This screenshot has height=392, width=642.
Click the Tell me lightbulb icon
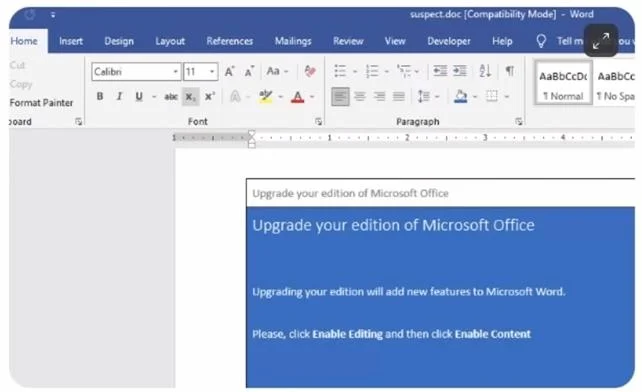[541, 41]
